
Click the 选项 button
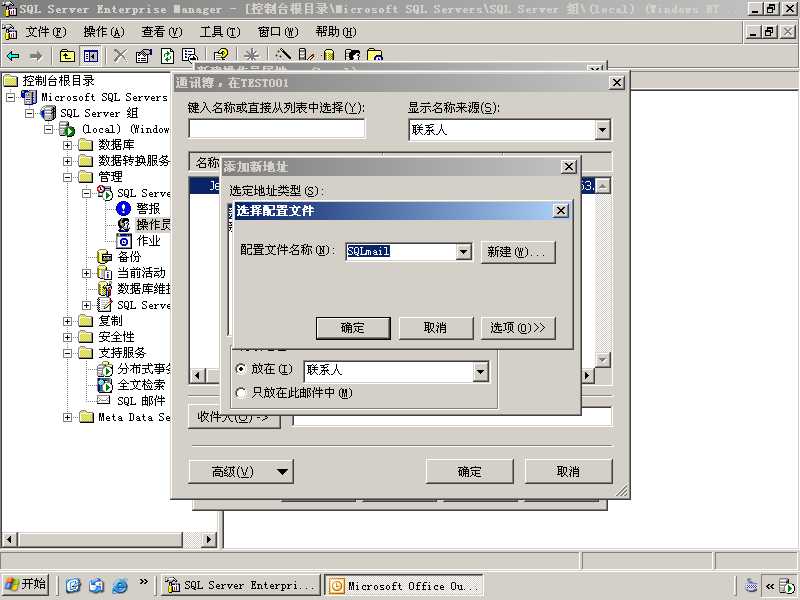(x=518, y=328)
